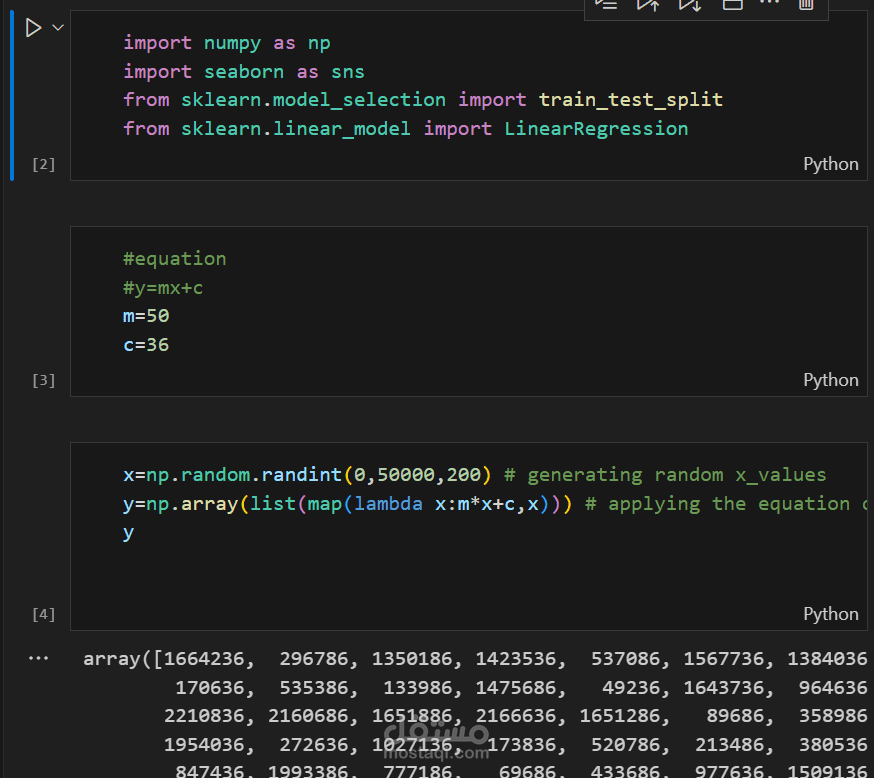Execute cell and below via the toolbar icon

pos(690,4)
